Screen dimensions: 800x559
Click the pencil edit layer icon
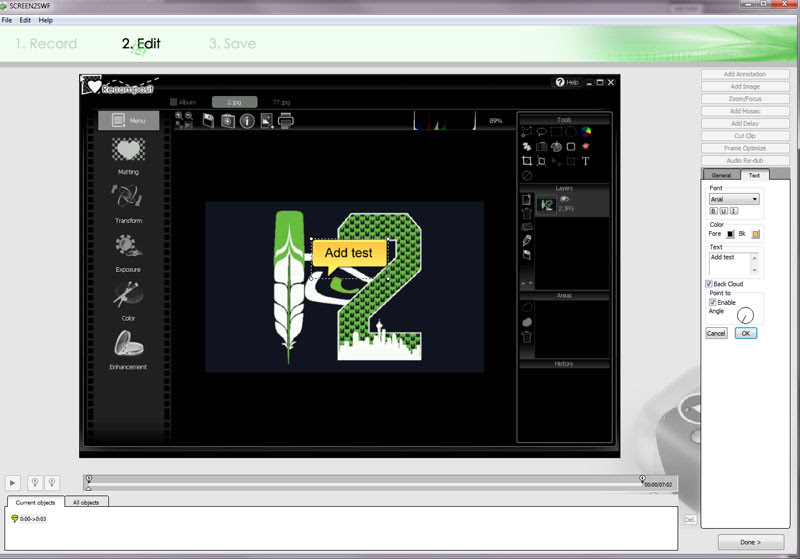pos(527,240)
